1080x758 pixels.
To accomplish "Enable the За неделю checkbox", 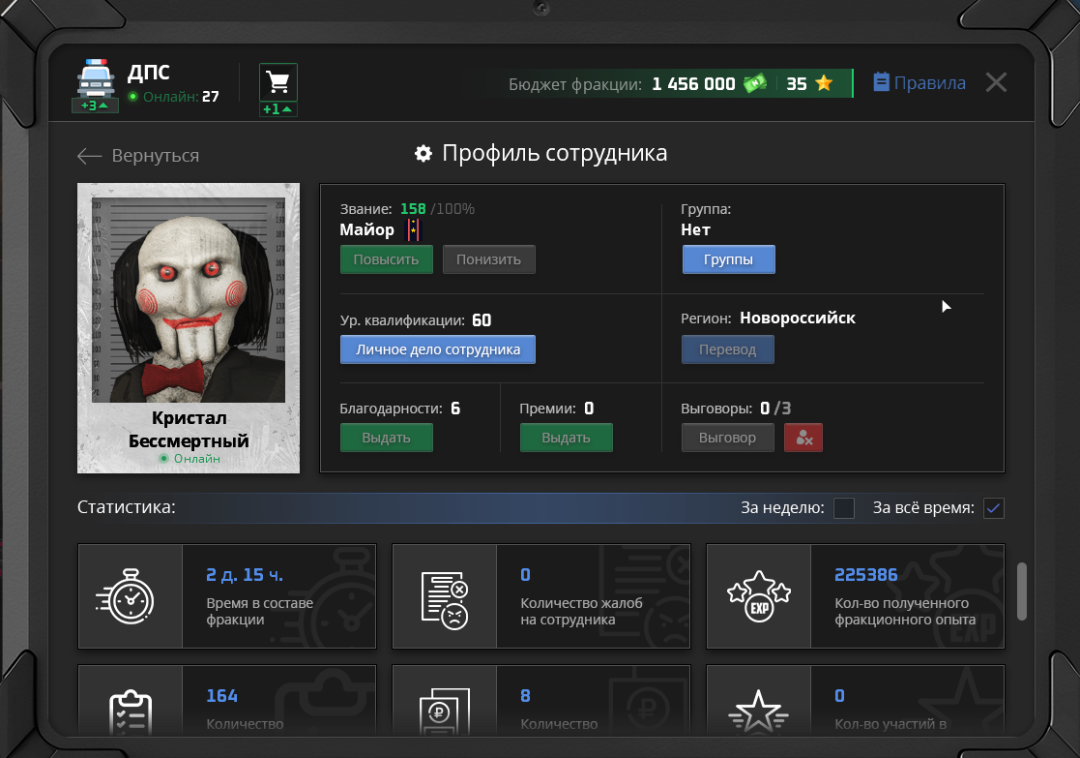I will 844,508.
